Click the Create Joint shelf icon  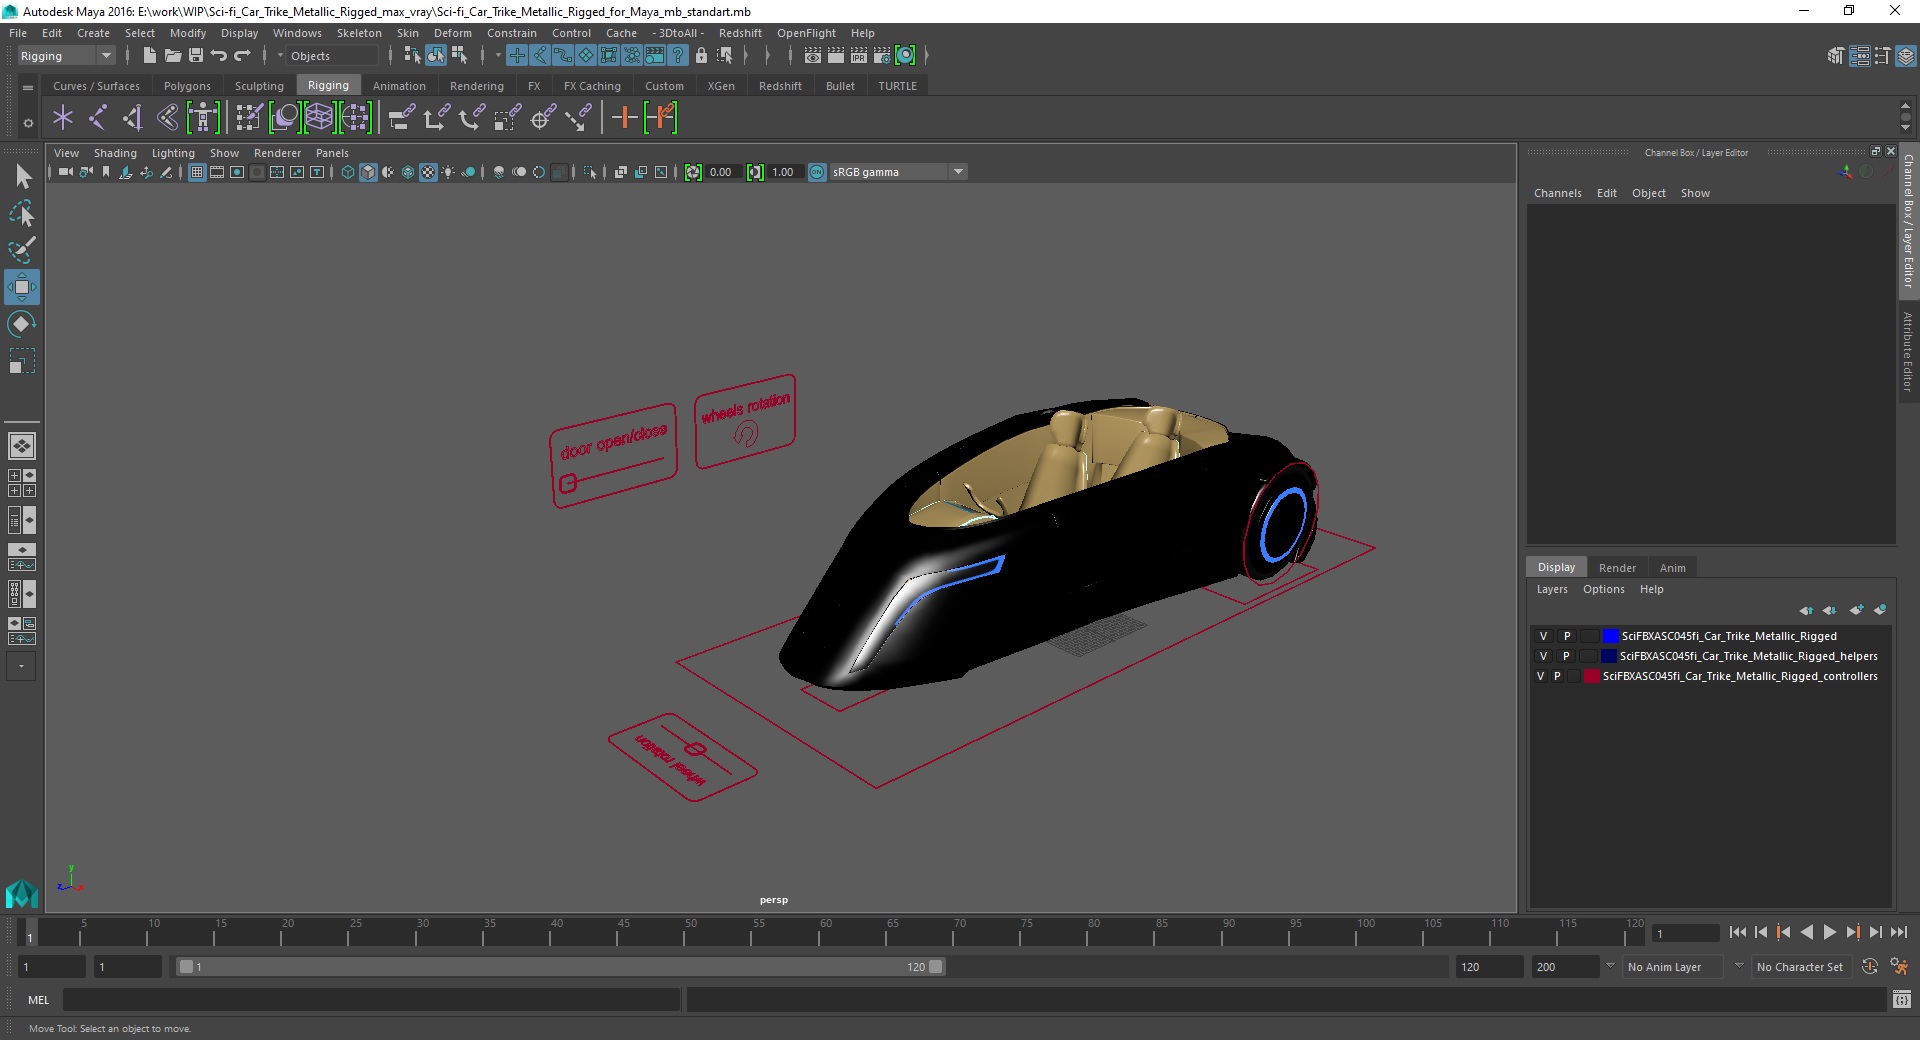pos(97,118)
